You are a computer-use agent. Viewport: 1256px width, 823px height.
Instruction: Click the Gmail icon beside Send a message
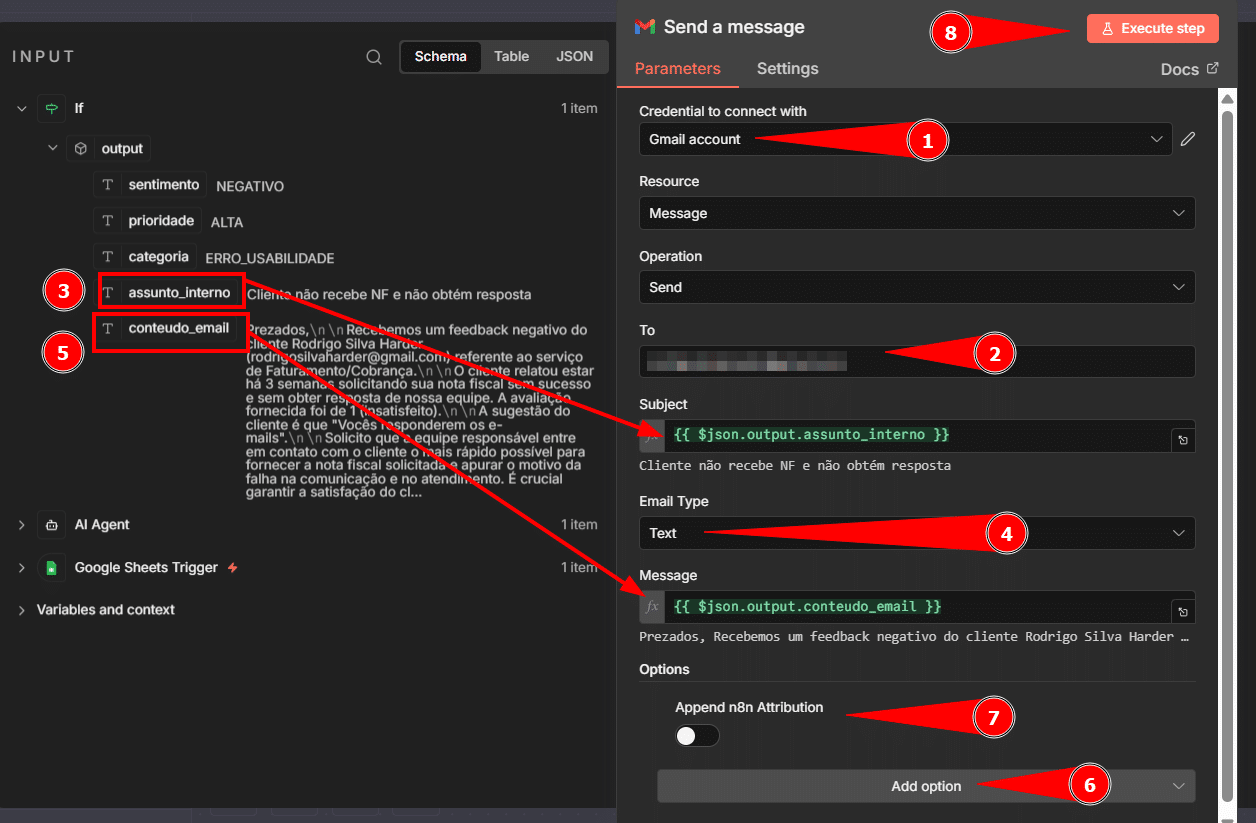point(645,27)
